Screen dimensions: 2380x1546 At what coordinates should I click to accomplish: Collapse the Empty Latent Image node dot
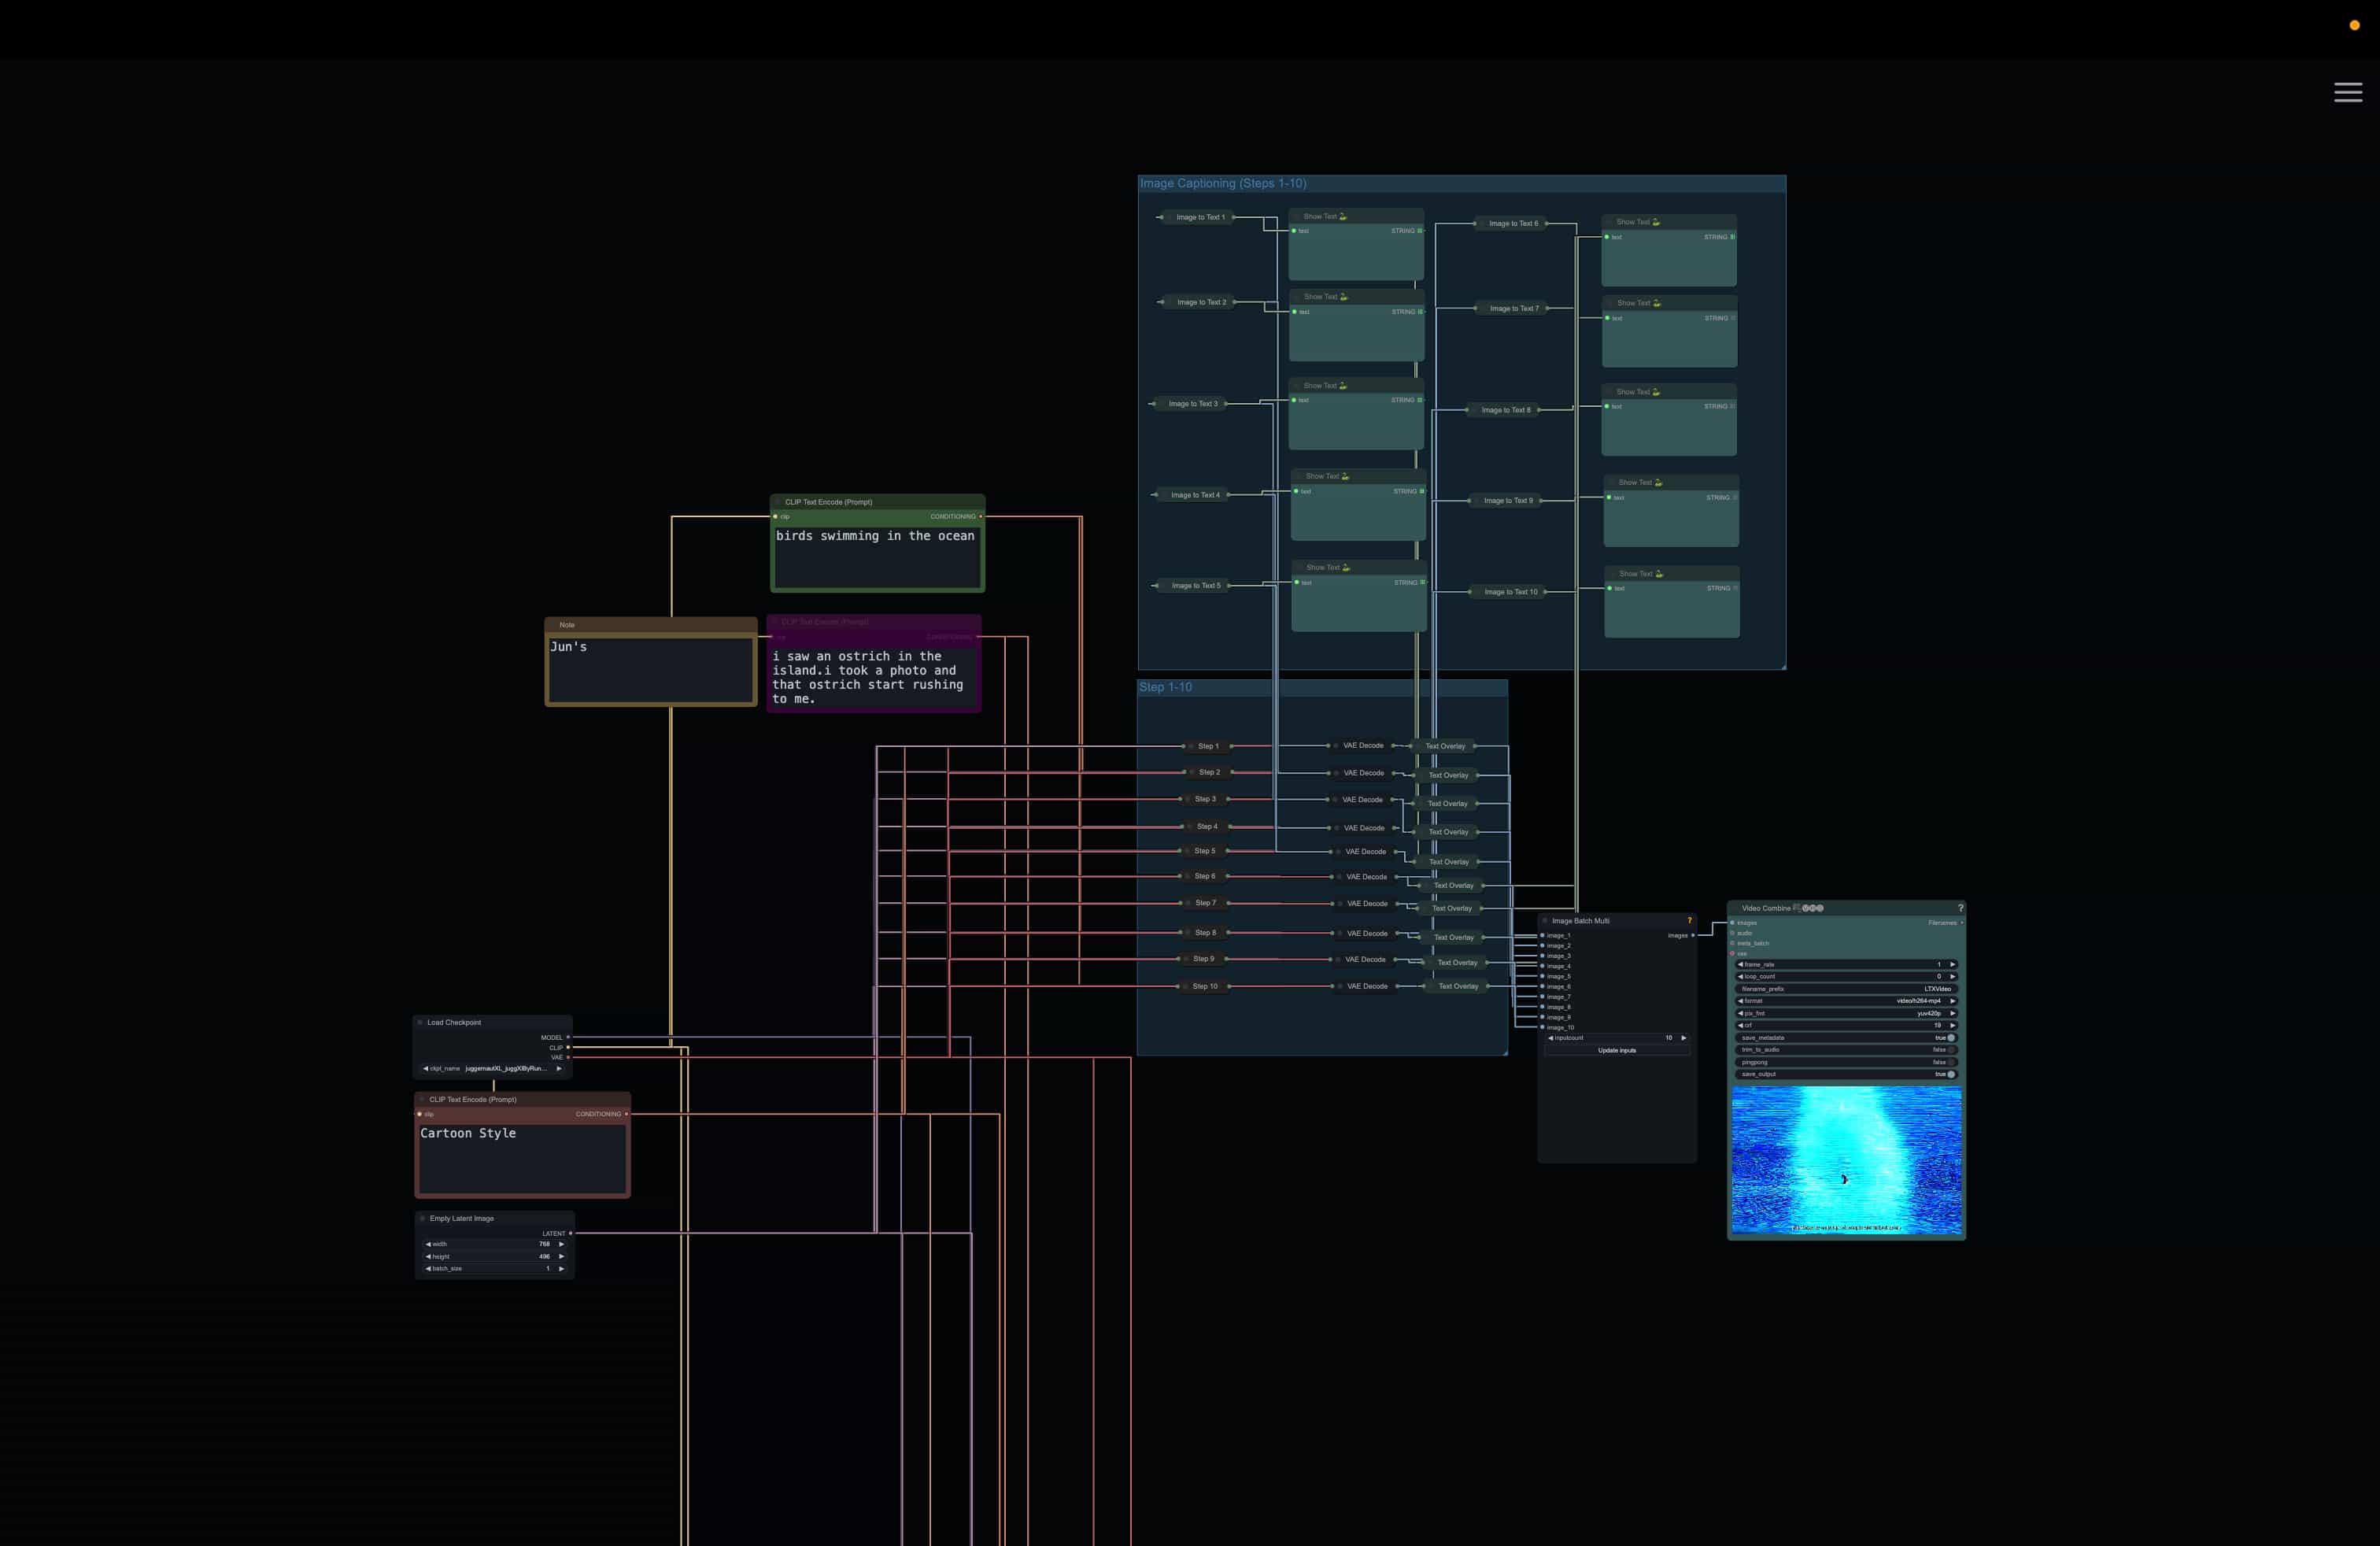(x=422, y=1218)
